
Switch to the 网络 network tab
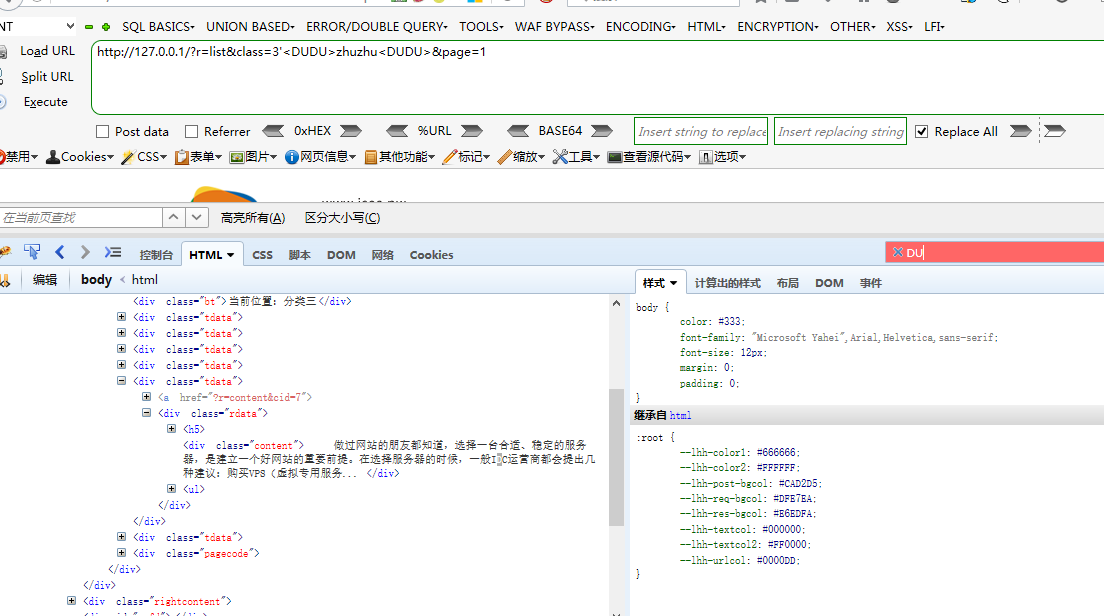pos(382,254)
